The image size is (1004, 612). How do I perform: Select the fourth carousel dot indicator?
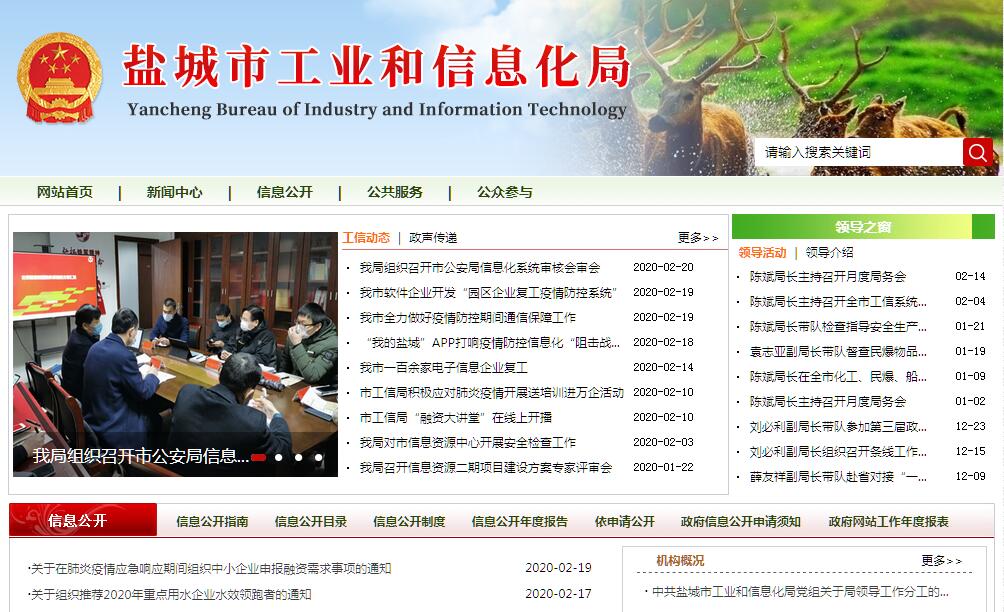pos(318,458)
